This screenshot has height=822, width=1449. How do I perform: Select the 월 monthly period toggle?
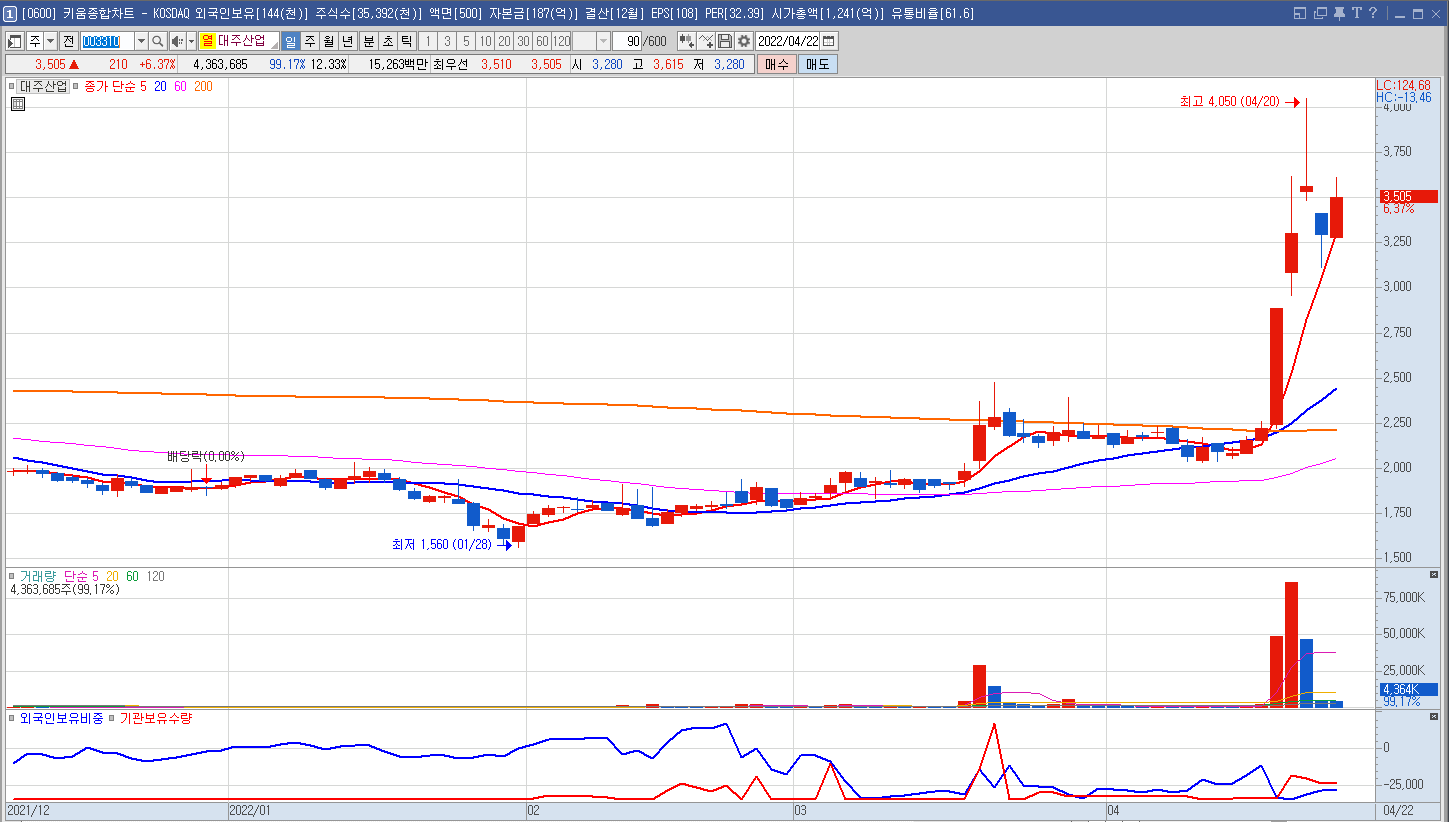[328, 41]
